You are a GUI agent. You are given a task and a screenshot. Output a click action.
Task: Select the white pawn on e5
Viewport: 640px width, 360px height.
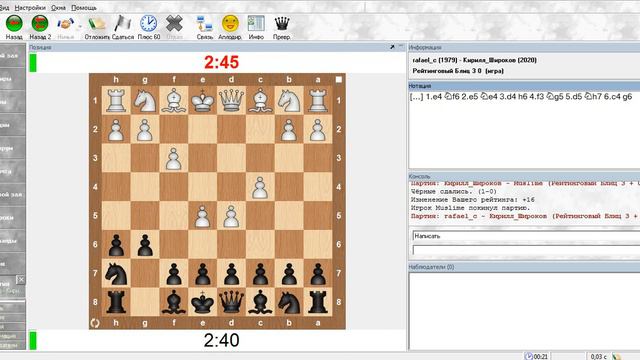tap(202, 216)
